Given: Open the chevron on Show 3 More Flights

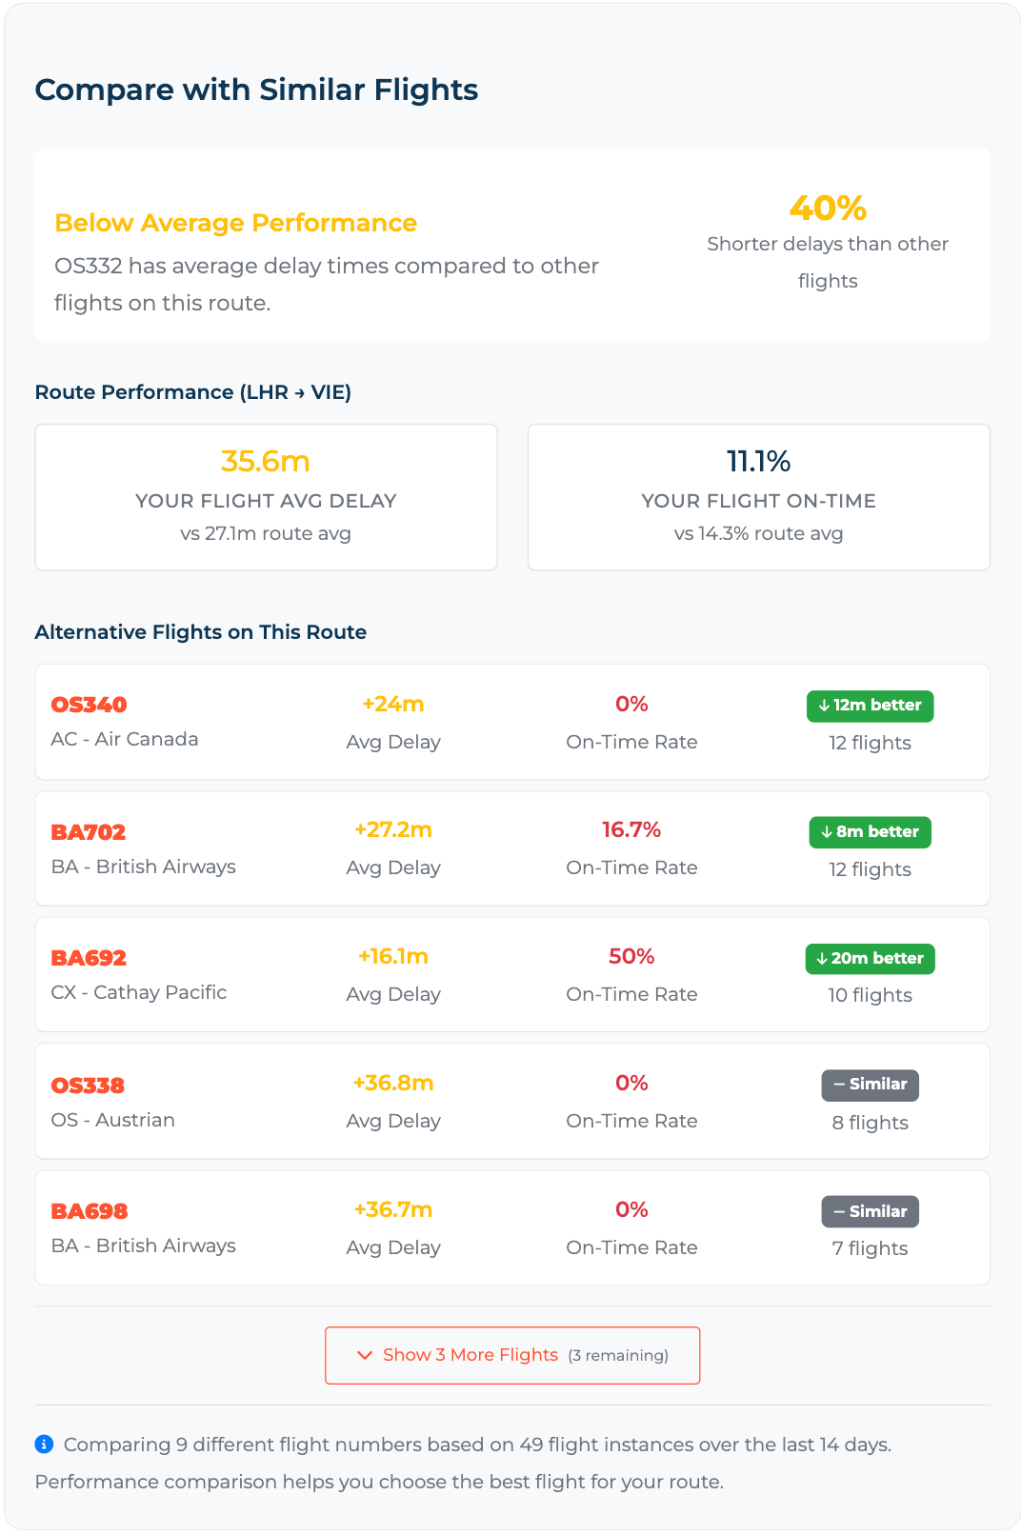Looking at the screenshot, I should point(365,1355).
